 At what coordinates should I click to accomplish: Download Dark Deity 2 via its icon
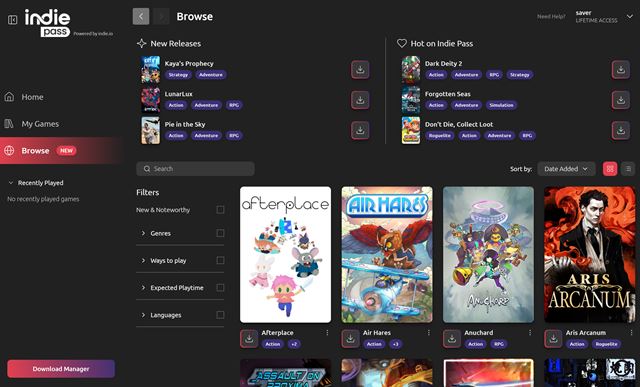pos(620,69)
